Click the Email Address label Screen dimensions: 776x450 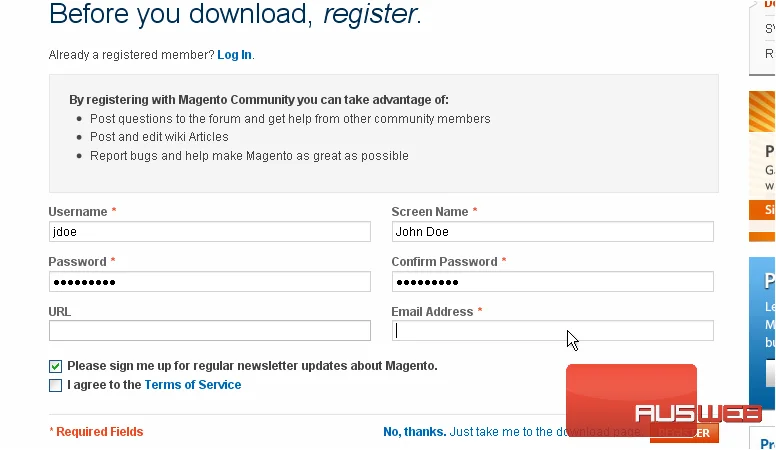432,311
